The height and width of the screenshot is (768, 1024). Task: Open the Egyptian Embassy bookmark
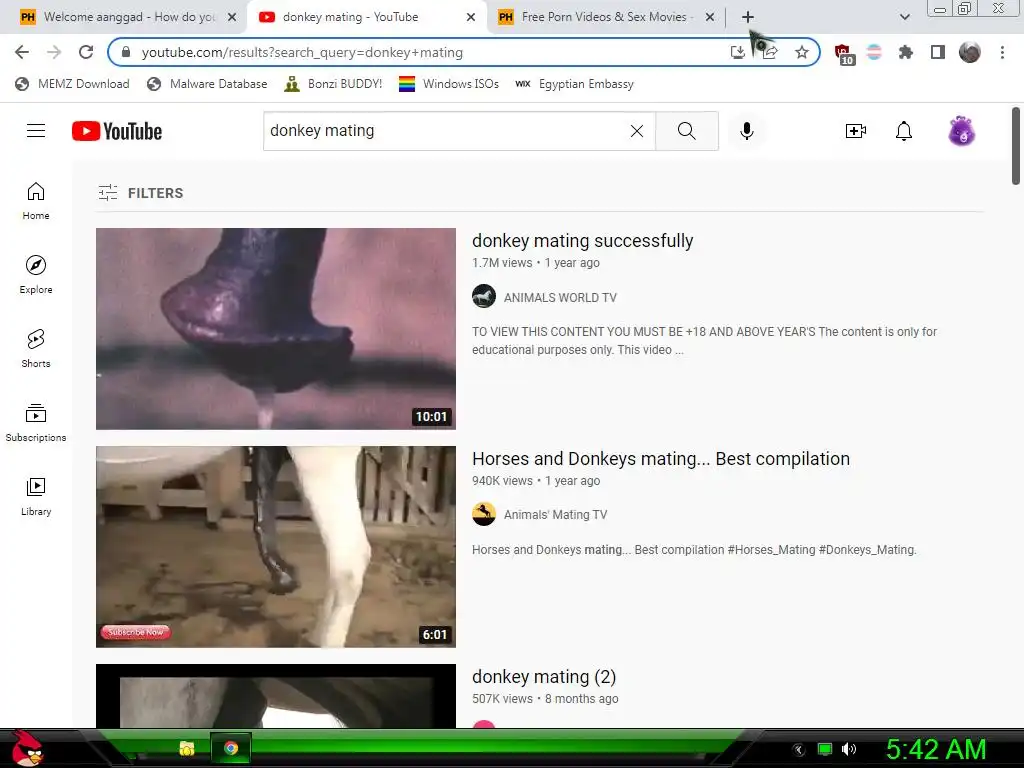tap(575, 84)
